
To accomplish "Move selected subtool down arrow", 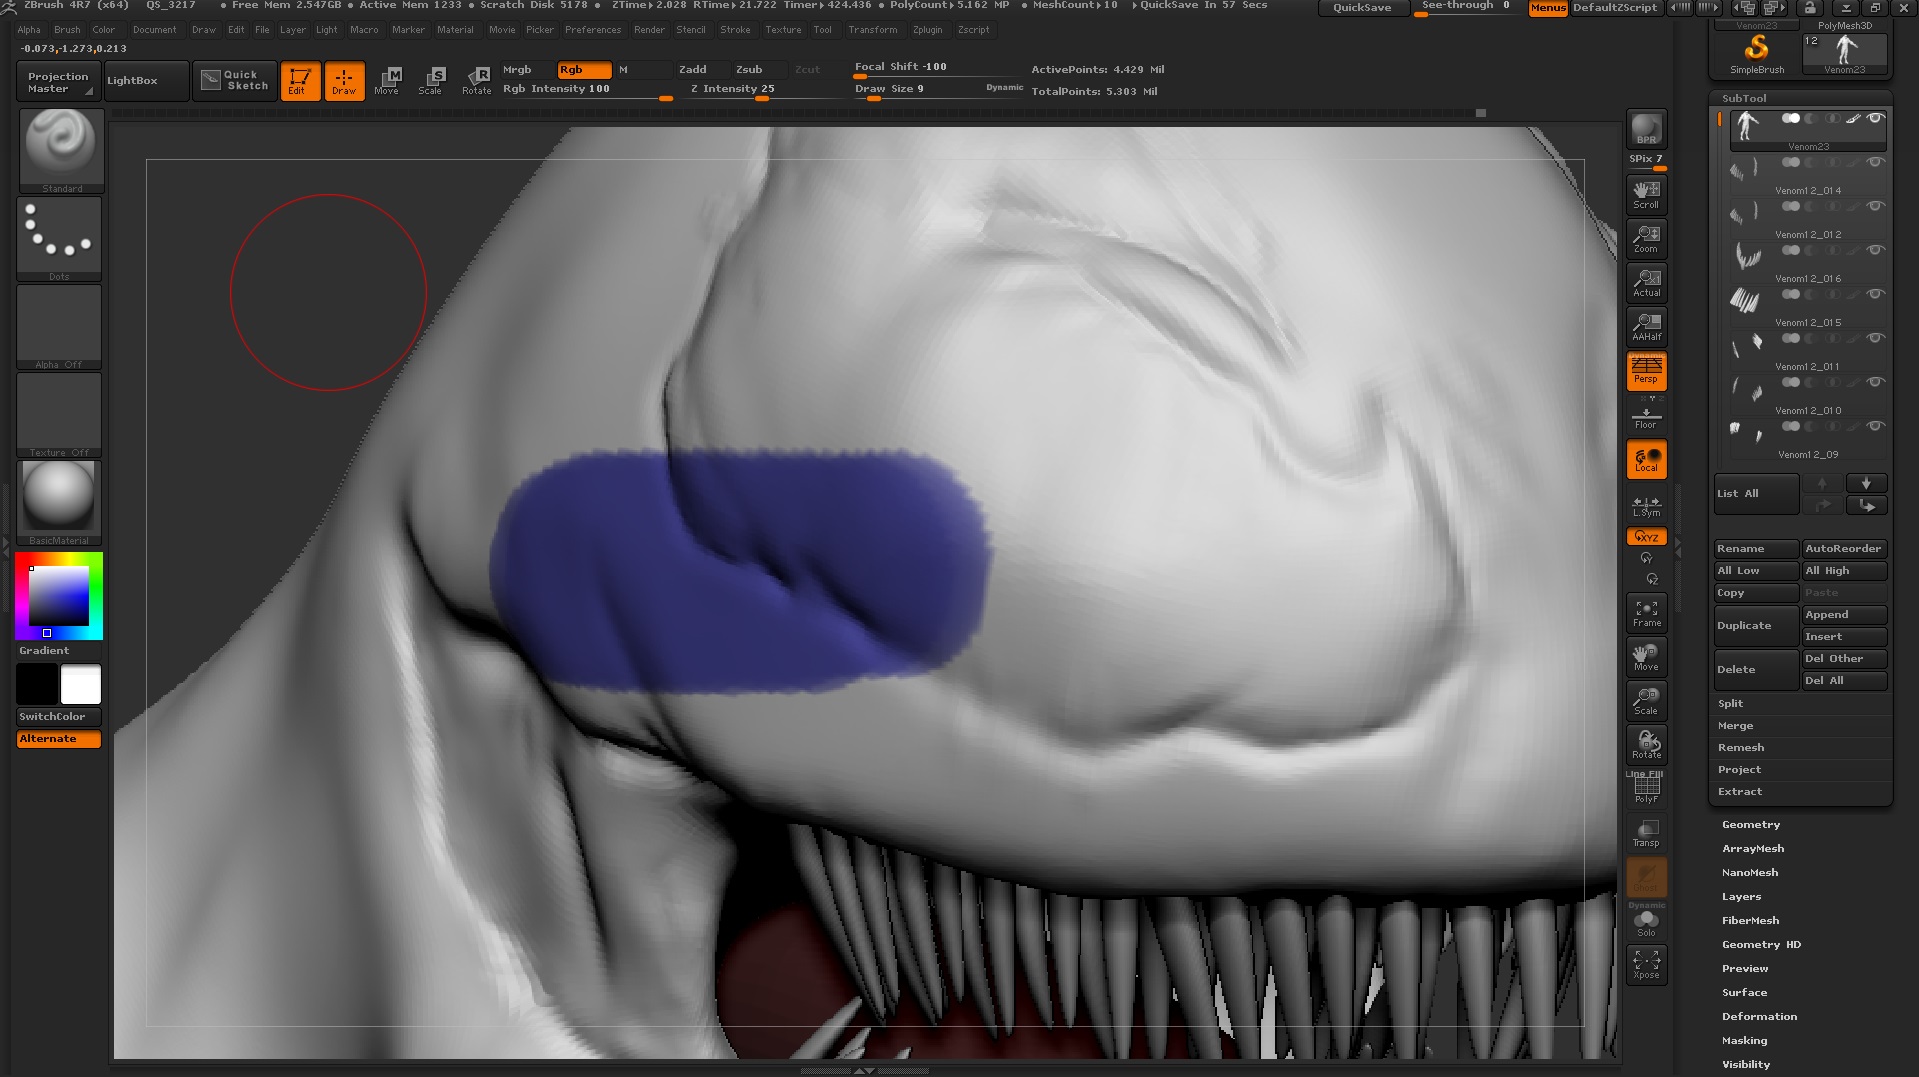I will pyautogui.click(x=1866, y=483).
